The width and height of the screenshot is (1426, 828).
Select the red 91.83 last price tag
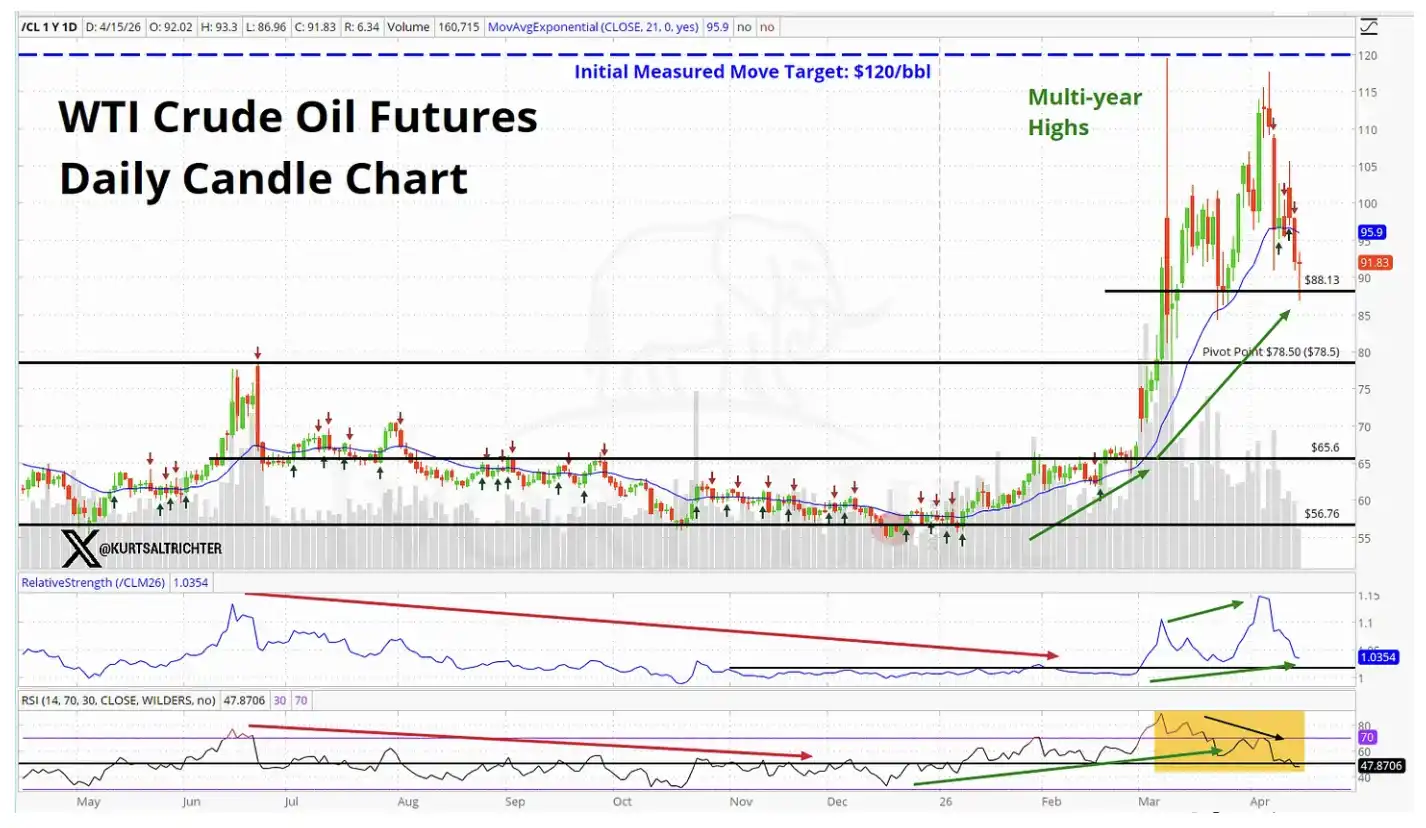click(1373, 261)
